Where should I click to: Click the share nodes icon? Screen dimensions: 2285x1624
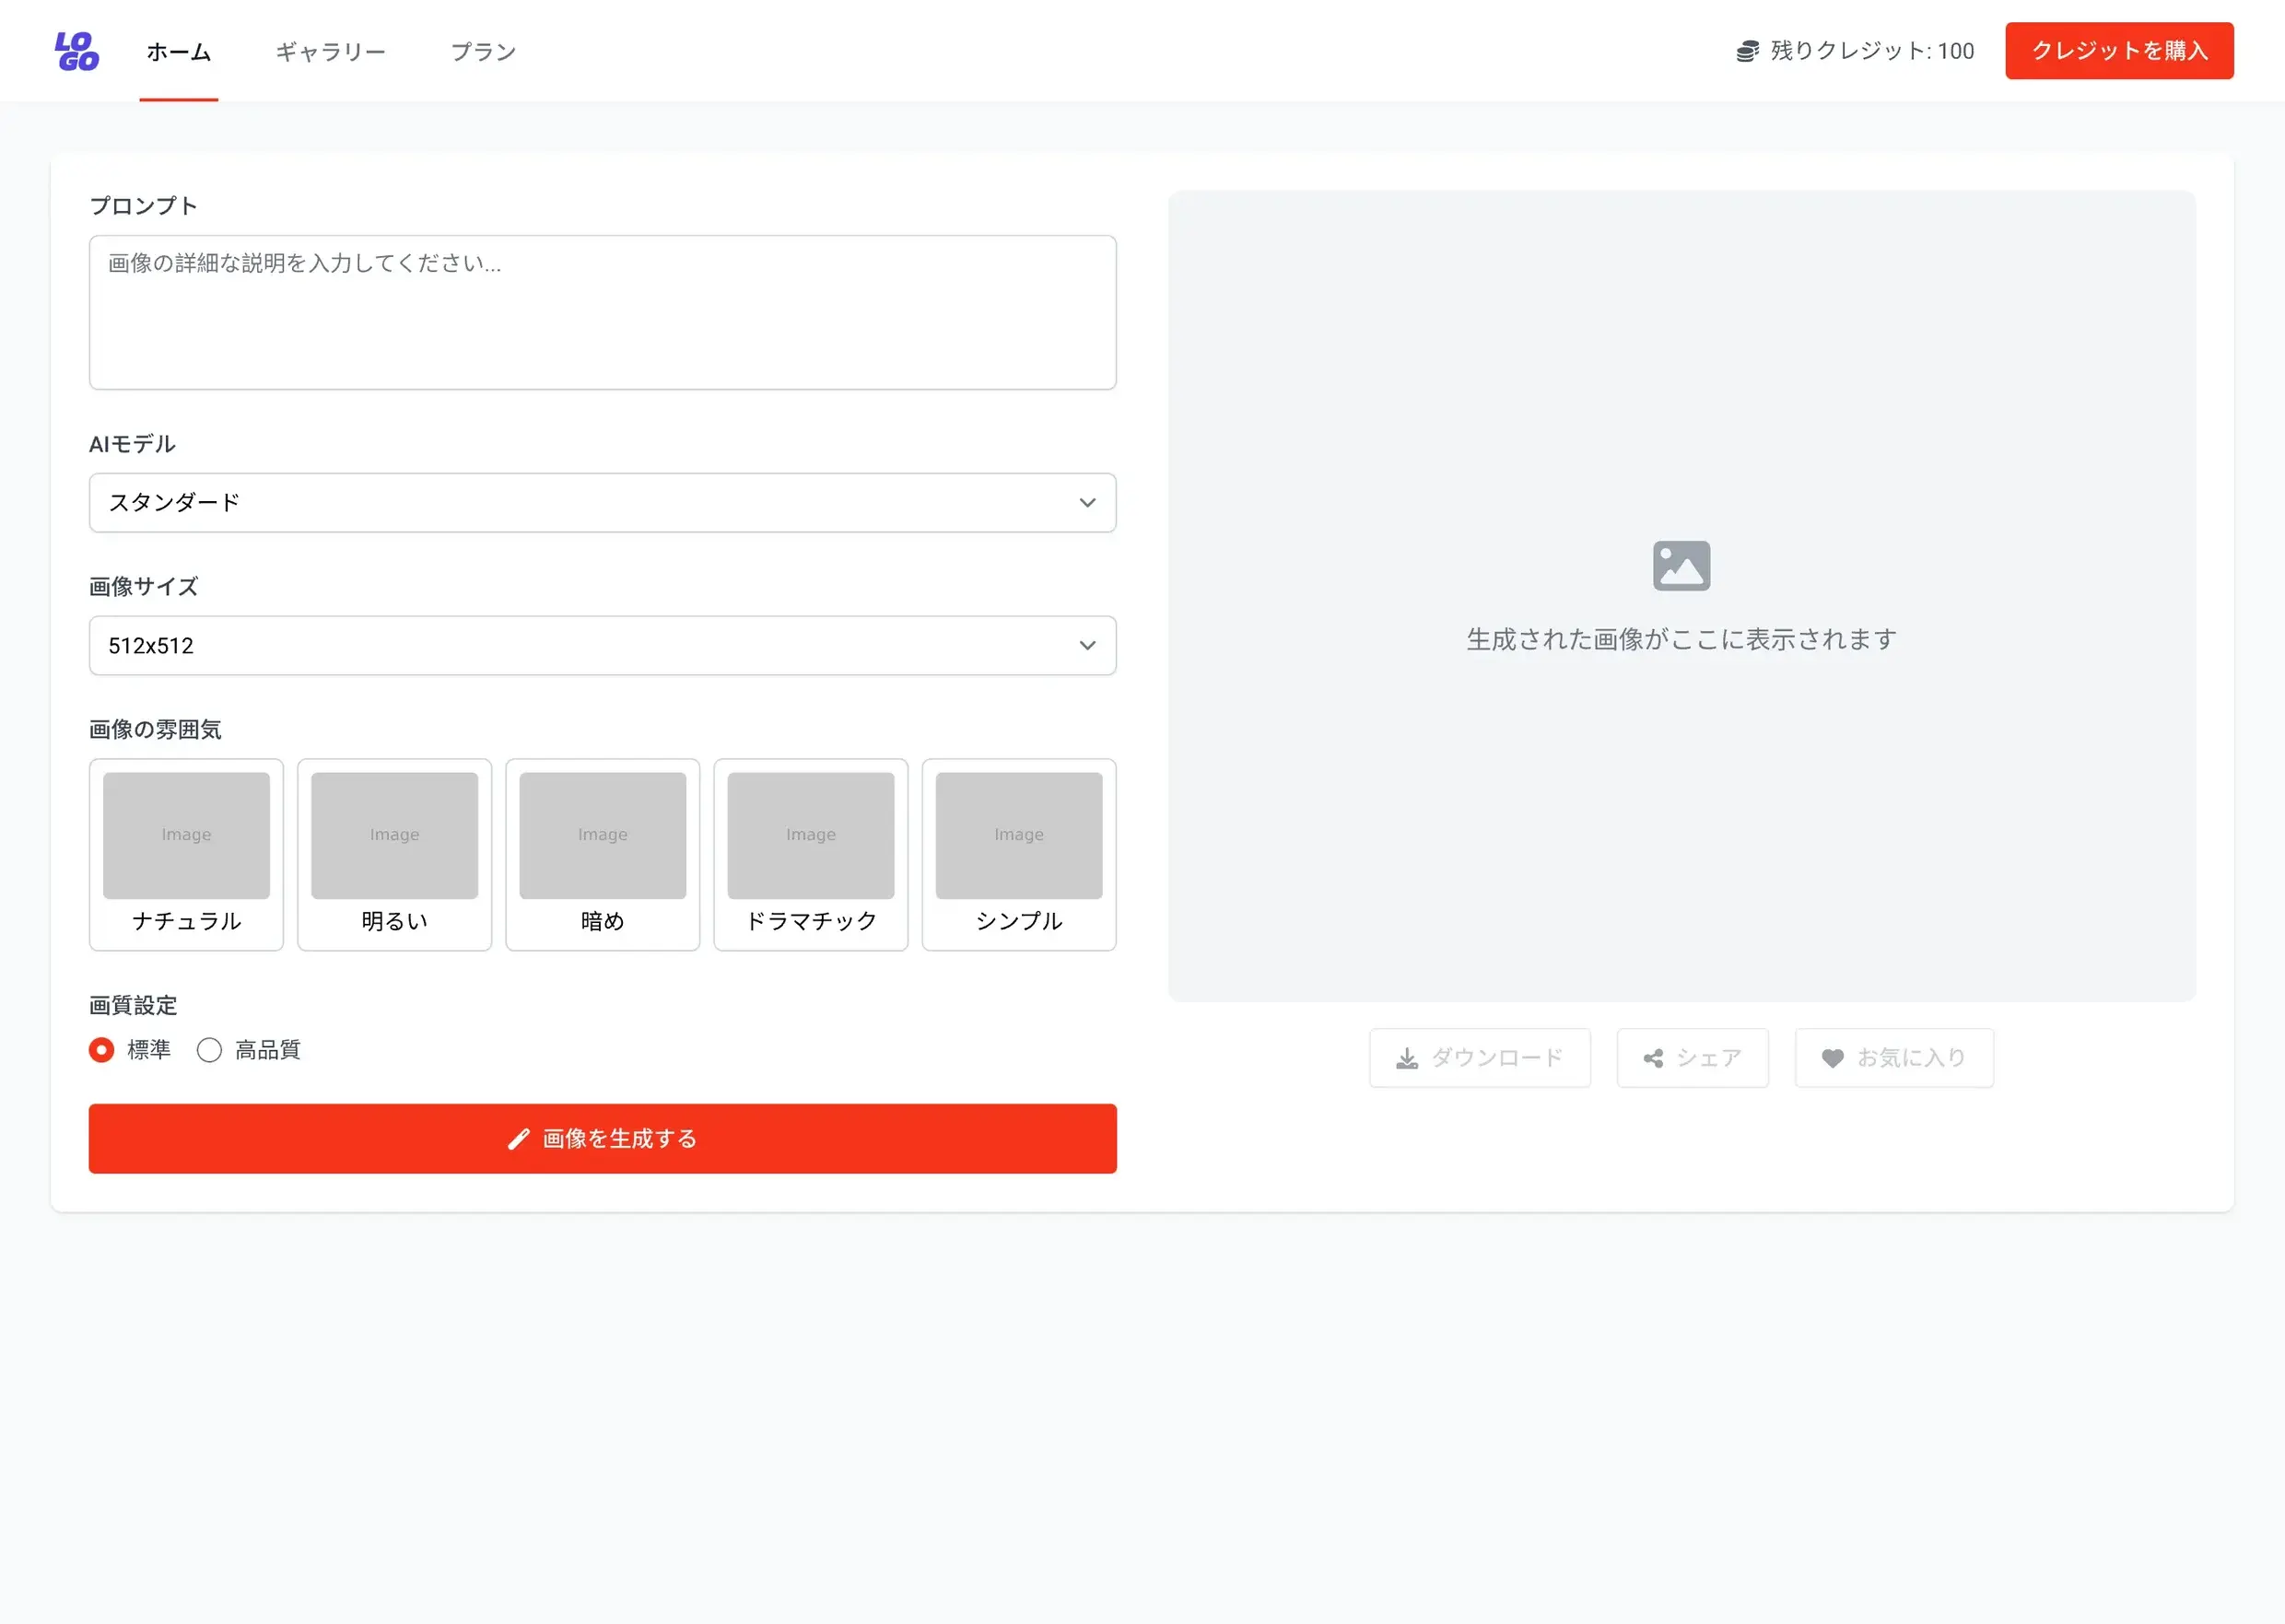pos(1653,1058)
